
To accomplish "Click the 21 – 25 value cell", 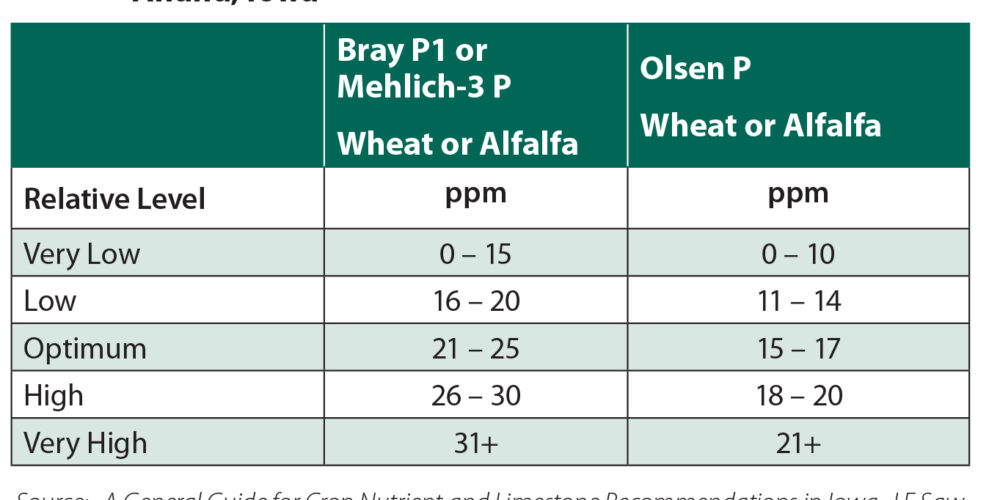I will [476, 349].
